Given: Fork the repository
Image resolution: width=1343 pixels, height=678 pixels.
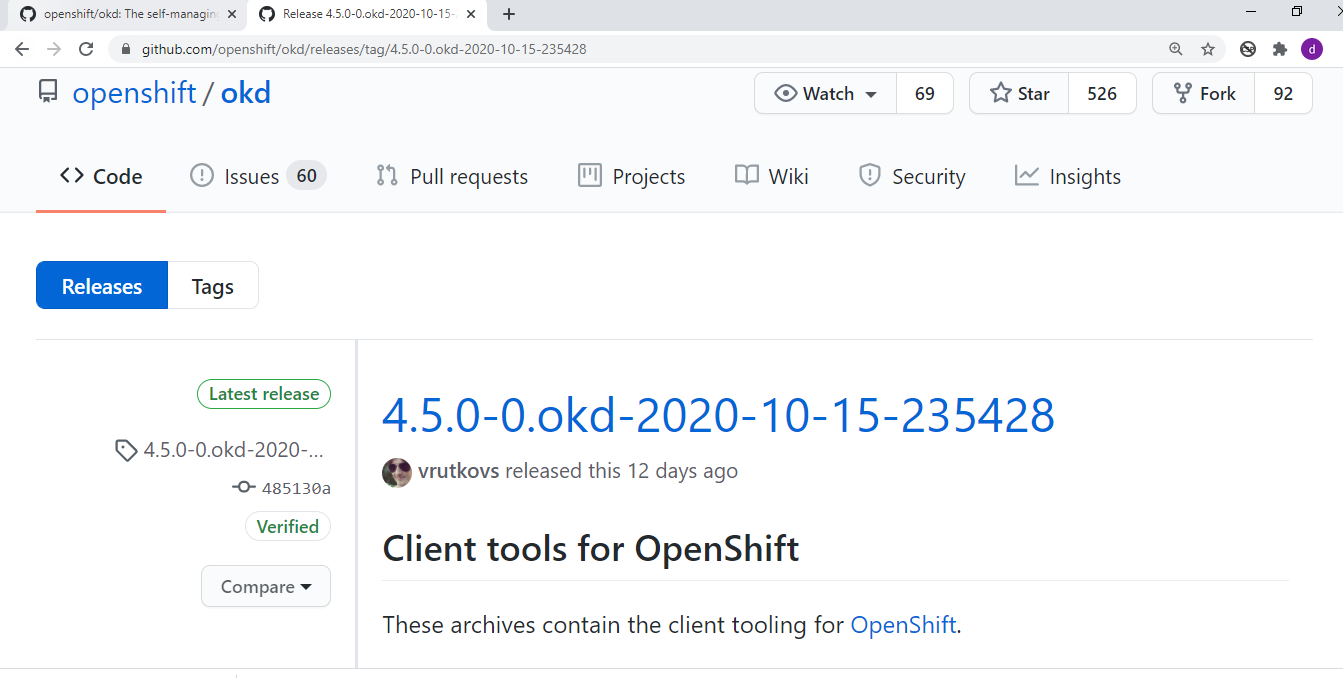Looking at the screenshot, I should coord(1203,93).
